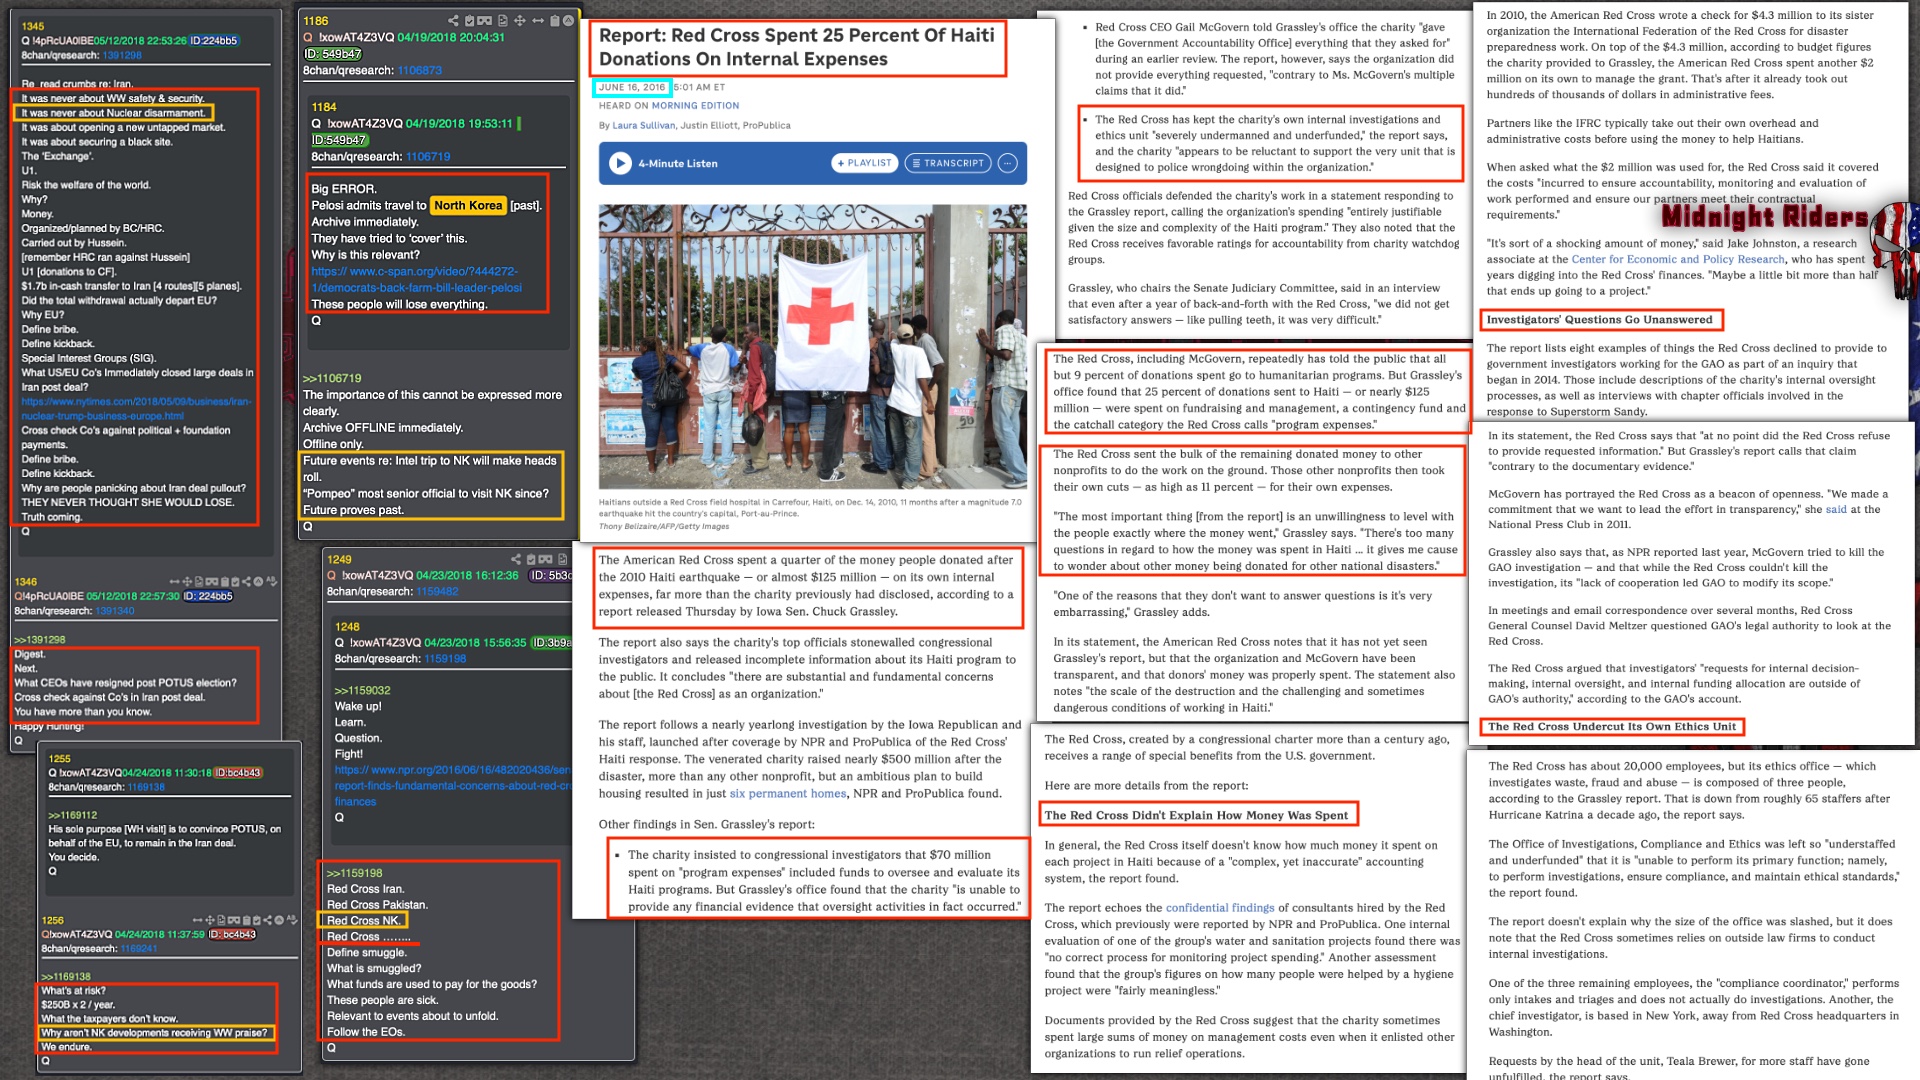The height and width of the screenshot is (1080, 1920).
Task: Click the up-arrow circle icon on post 1186
Action: (568, 20)
